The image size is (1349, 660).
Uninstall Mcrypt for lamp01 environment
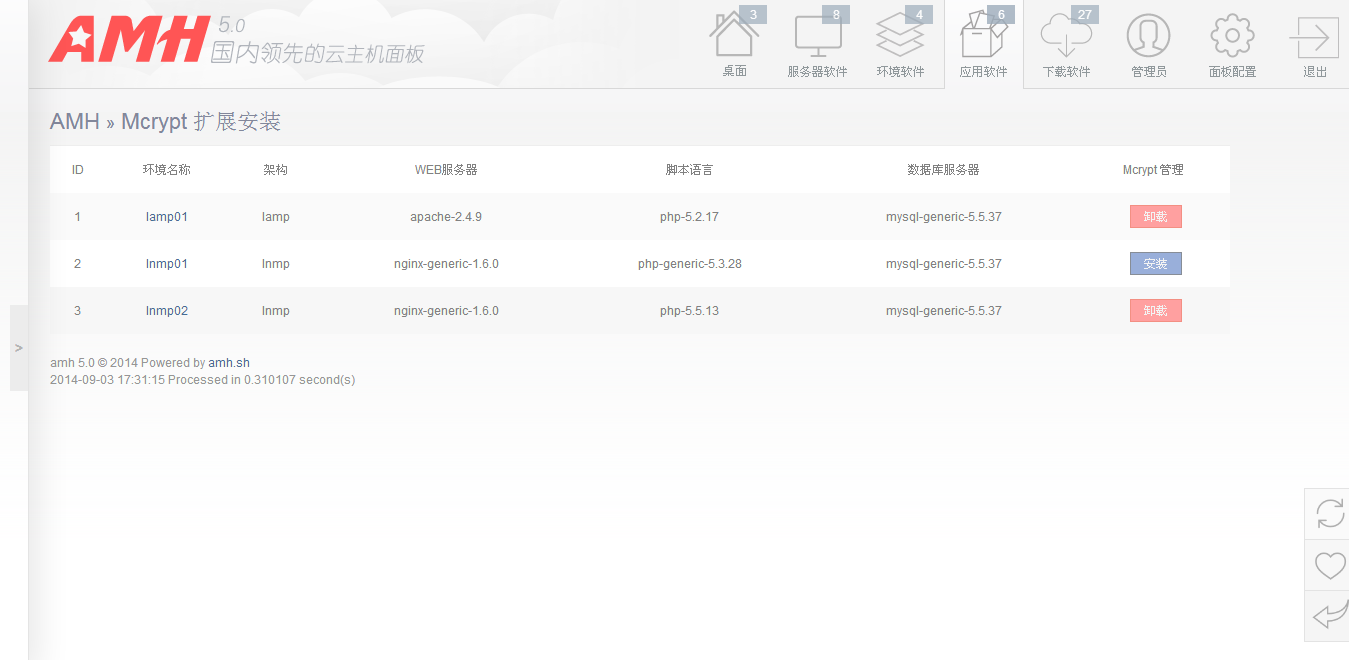[1155, 217]
